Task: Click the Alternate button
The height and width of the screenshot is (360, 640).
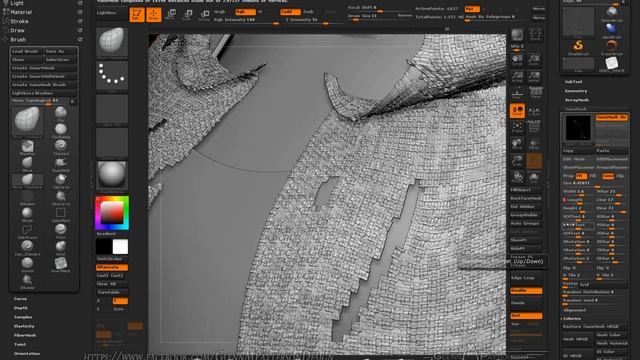Action: [112, 267]
